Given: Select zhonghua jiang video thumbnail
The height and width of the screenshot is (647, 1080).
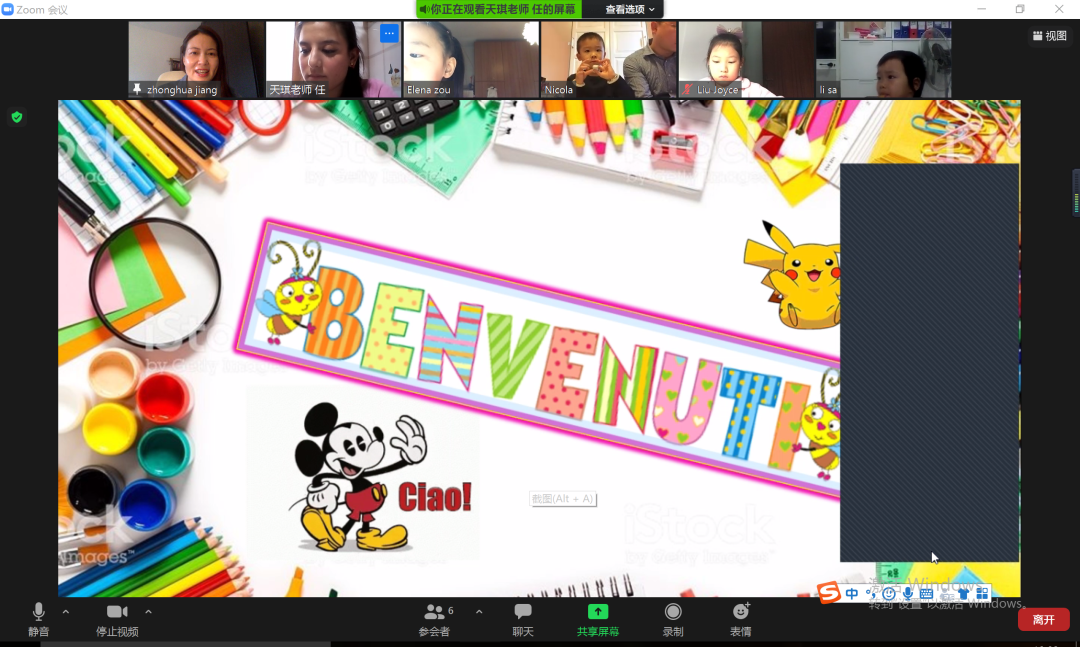Looking at the screenshot, I should click(196, 59).
